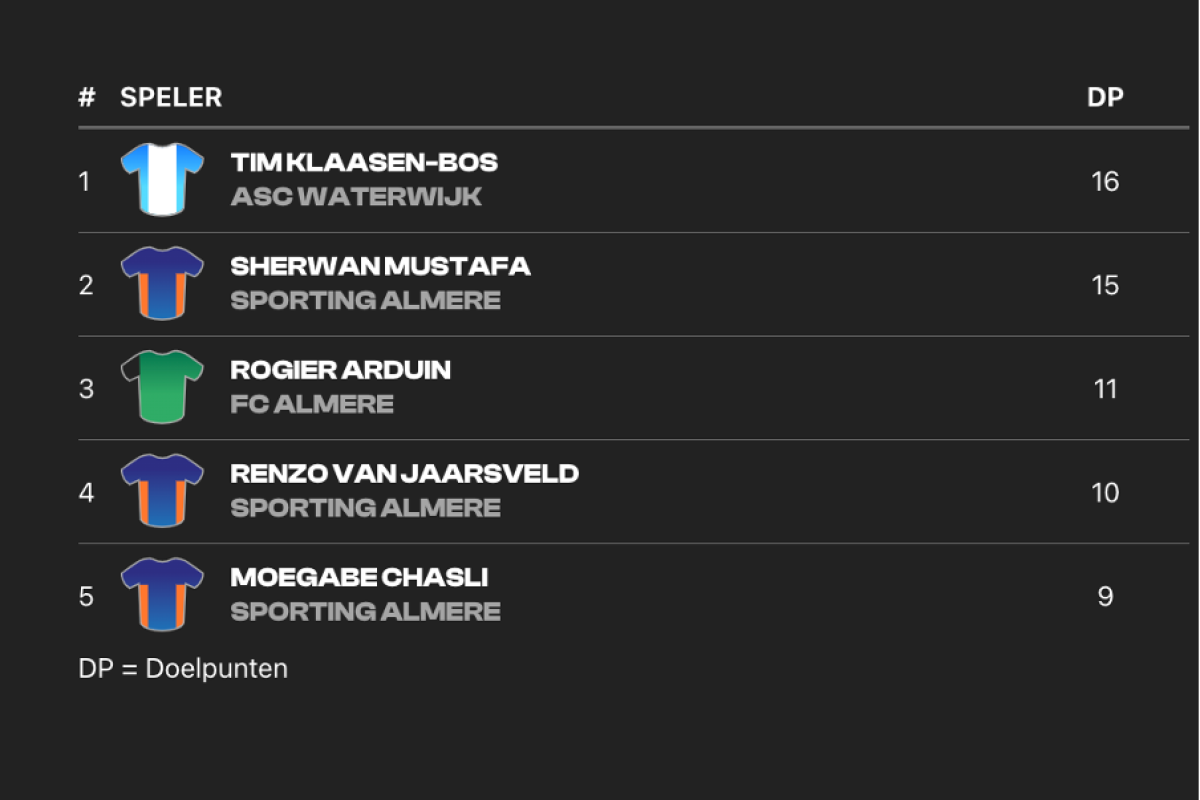Select Sporting Almere under Moegabe Chasli
Image resolution: width=1200 pixels, height=800 pixels.
point(366,612)
